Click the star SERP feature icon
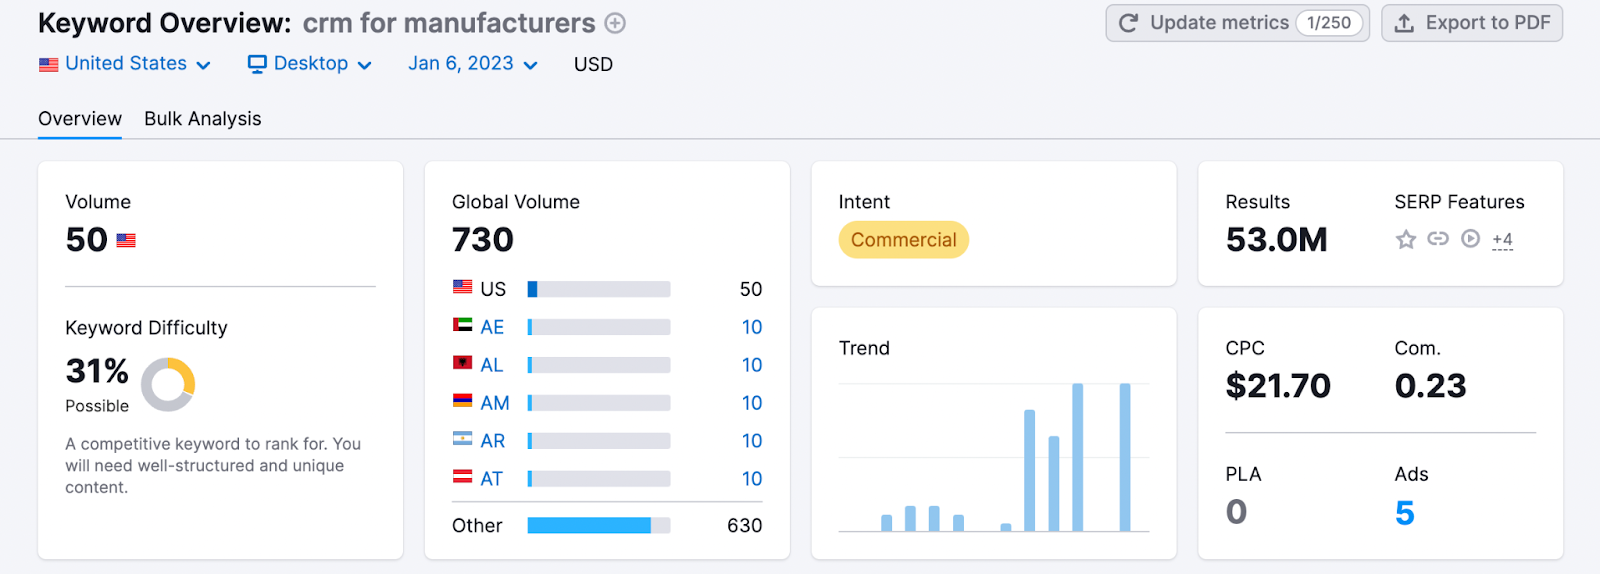Image resolution: width=1600 pixels, height=574 pixels. [x=1406, y=239]
